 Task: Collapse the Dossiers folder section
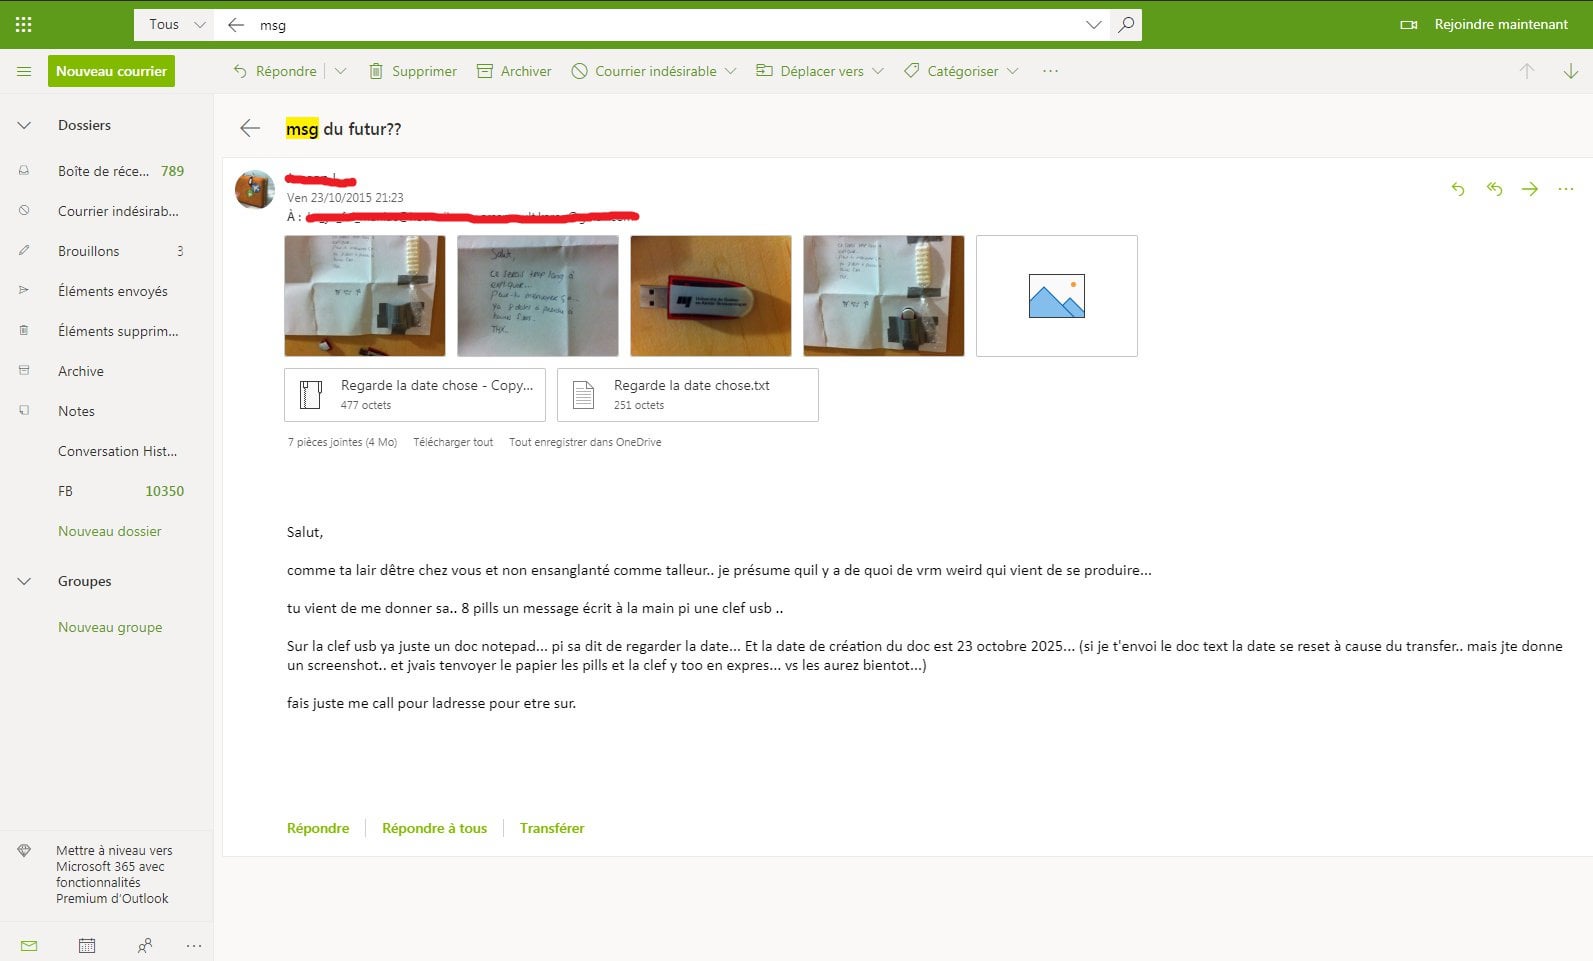24,125
